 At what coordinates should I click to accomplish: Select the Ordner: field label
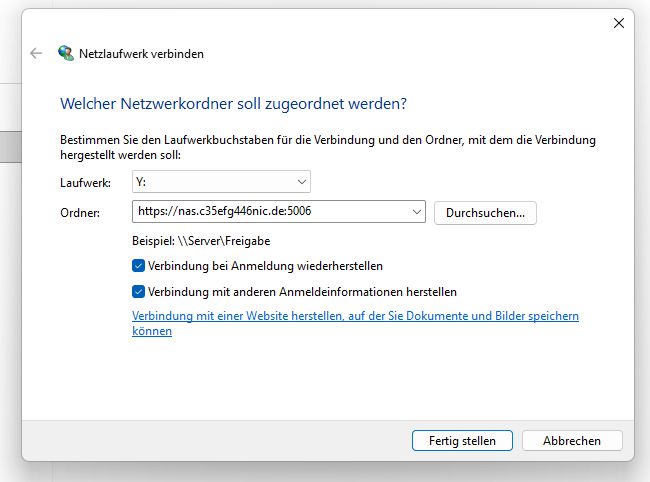pos(80,213)
